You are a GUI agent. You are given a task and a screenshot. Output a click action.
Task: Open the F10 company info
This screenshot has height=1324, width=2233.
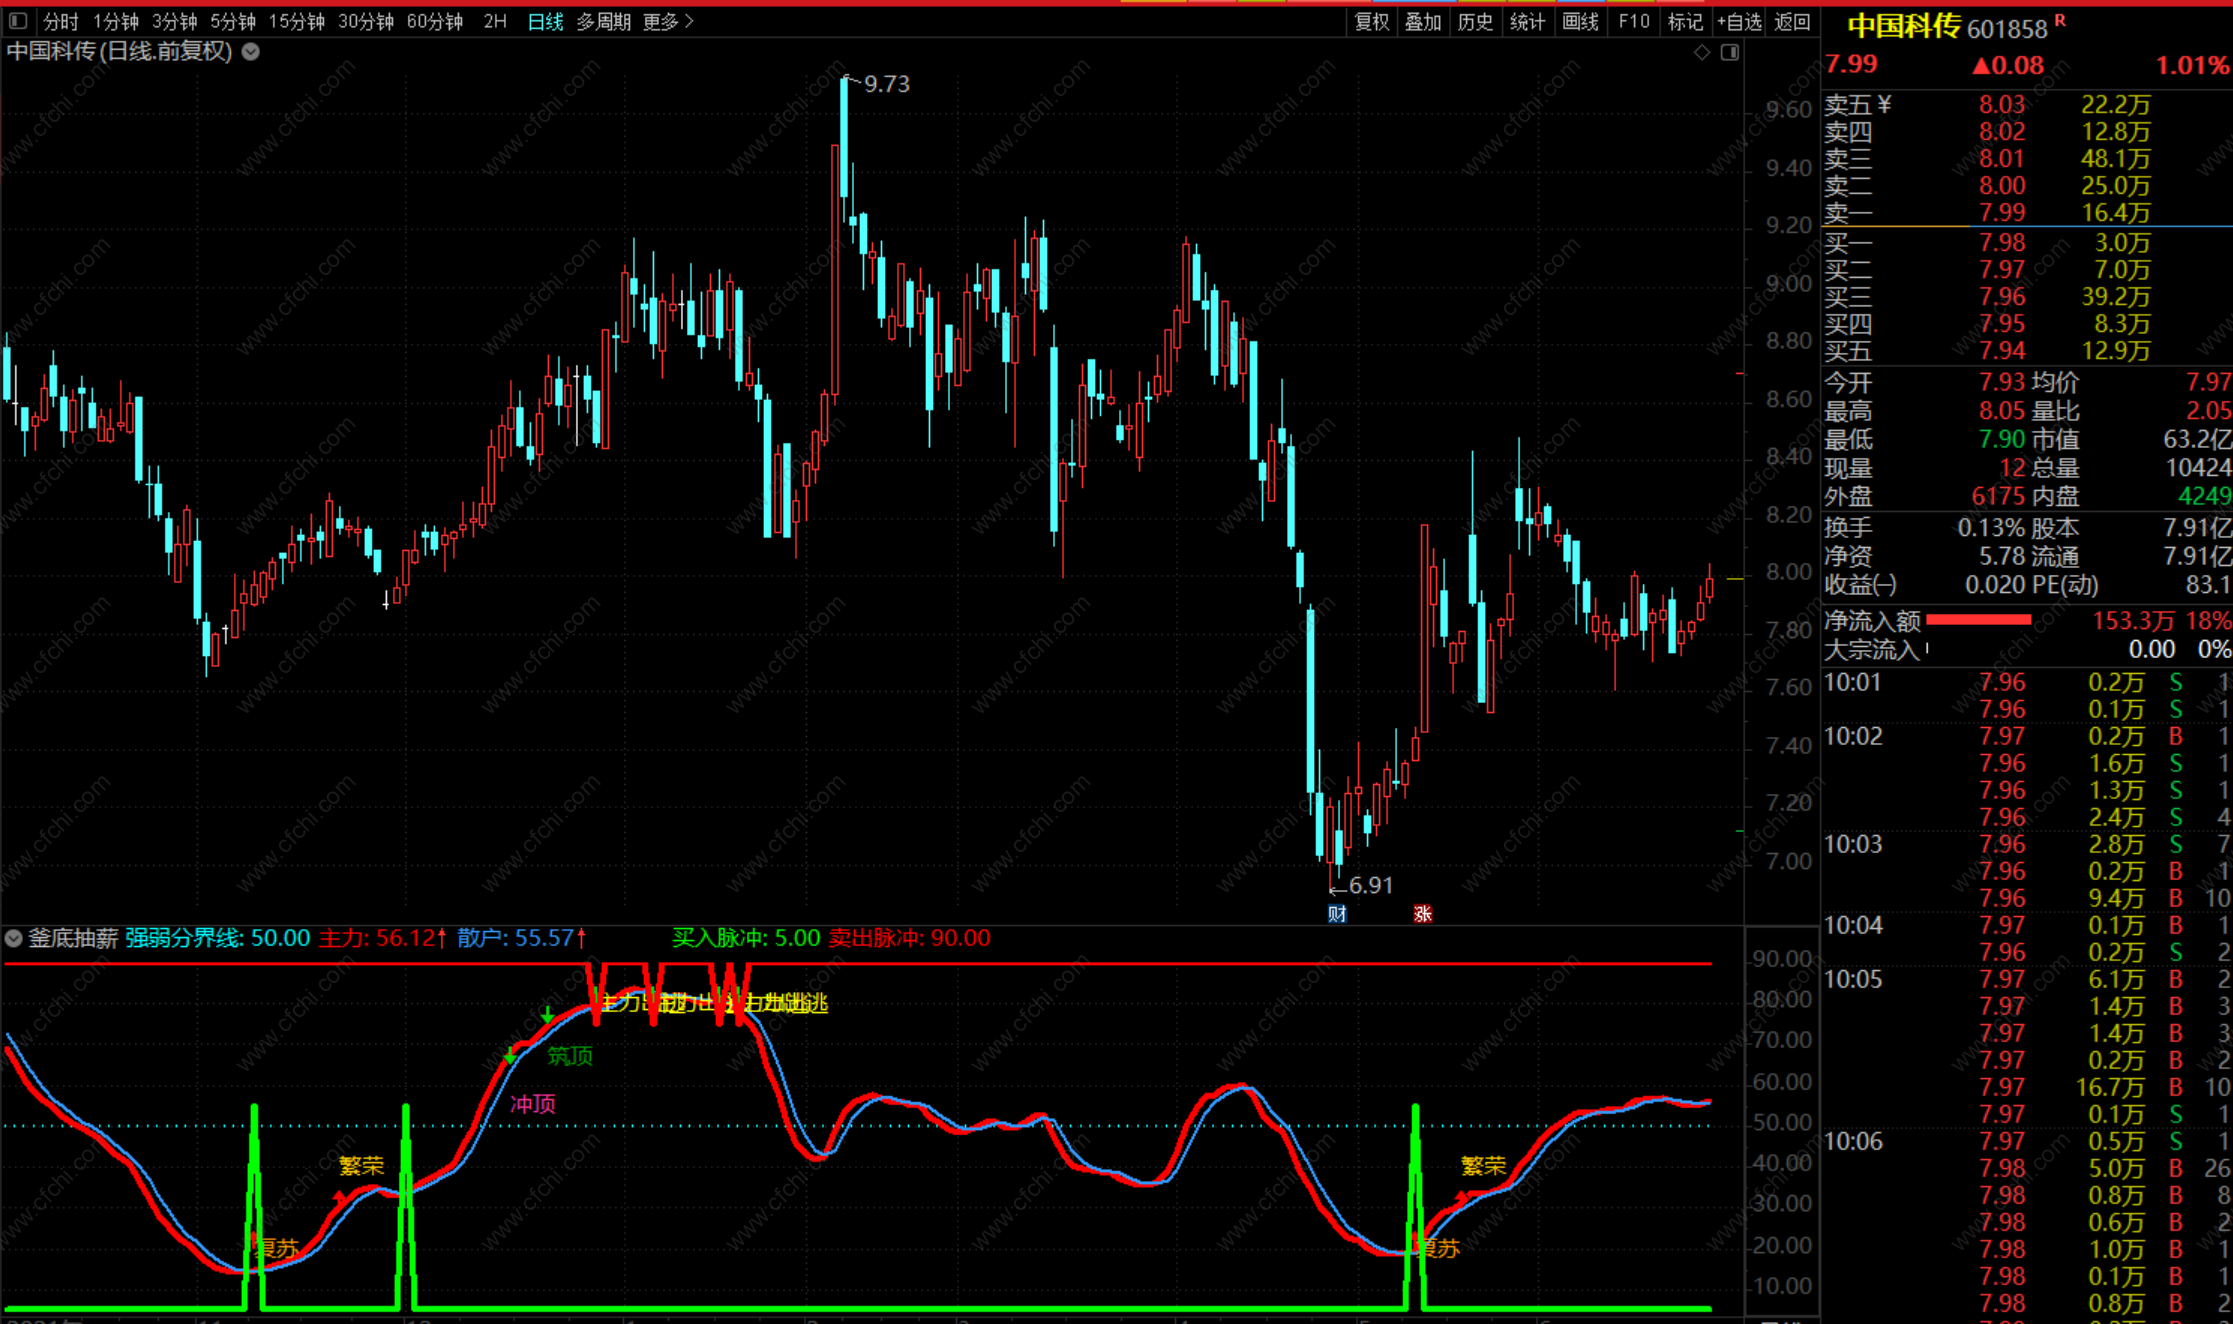tap(1634, 21)
